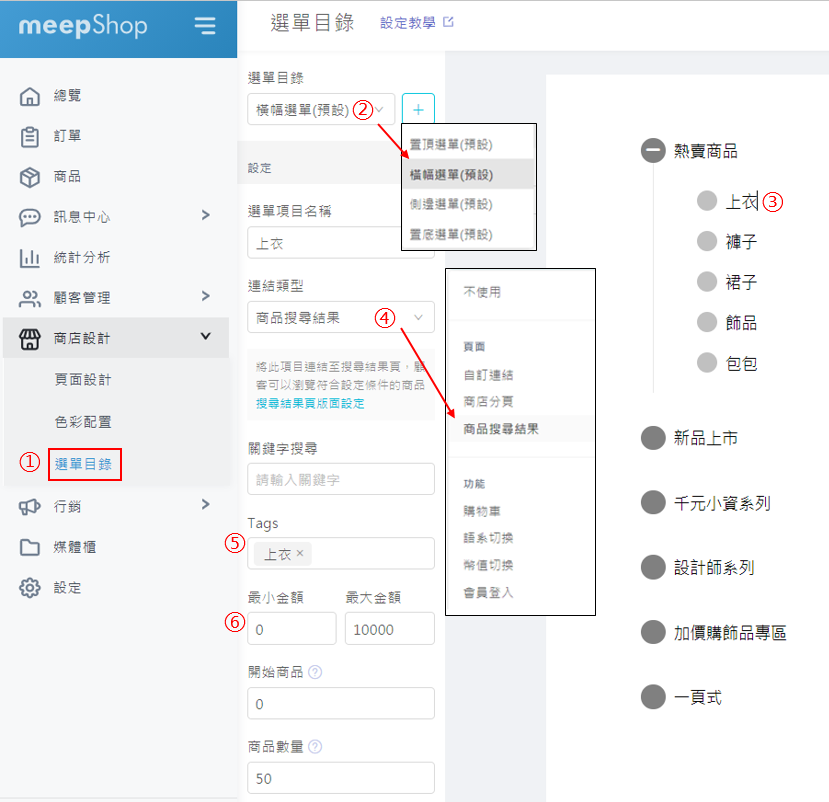Open 設定 gear icon in sidebar
This screenshot has height=802, width=829.
(x=30, y=587)
